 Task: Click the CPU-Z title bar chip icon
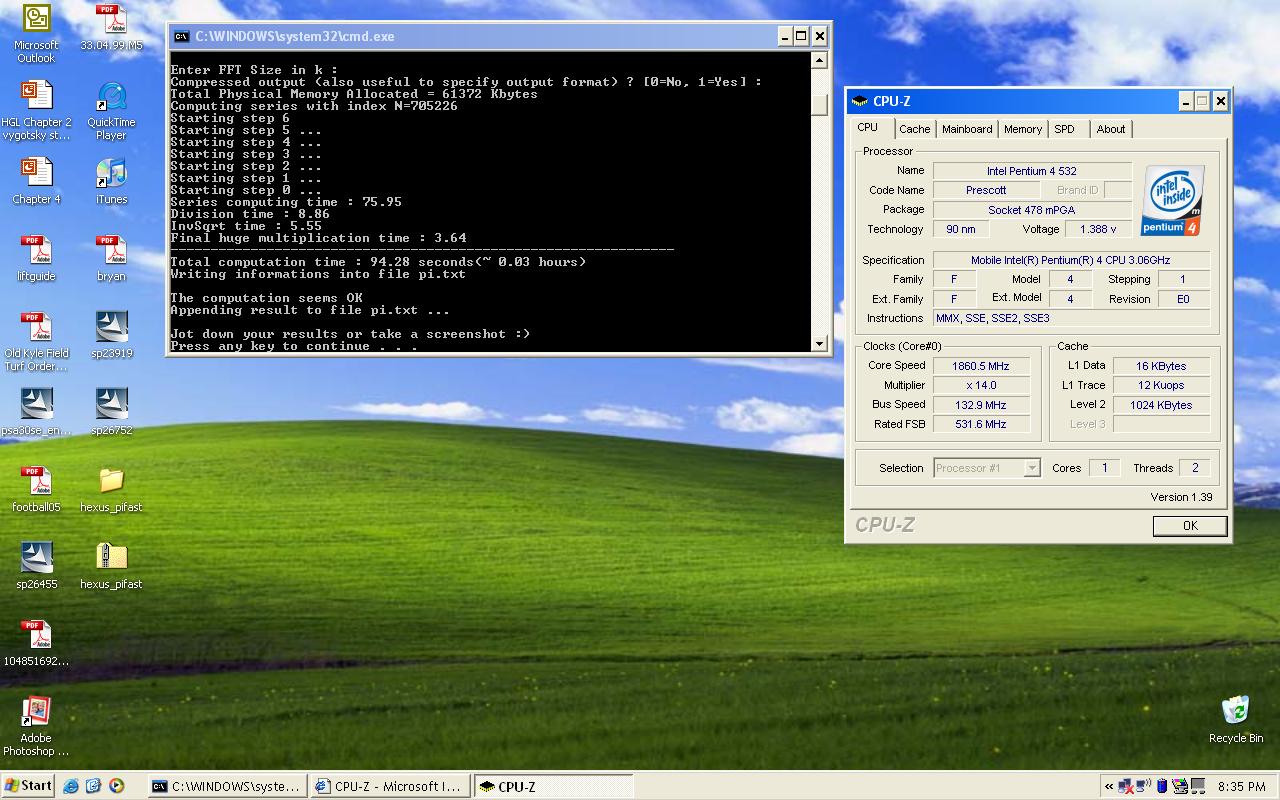pyautogui.click(x=860, y=101)
